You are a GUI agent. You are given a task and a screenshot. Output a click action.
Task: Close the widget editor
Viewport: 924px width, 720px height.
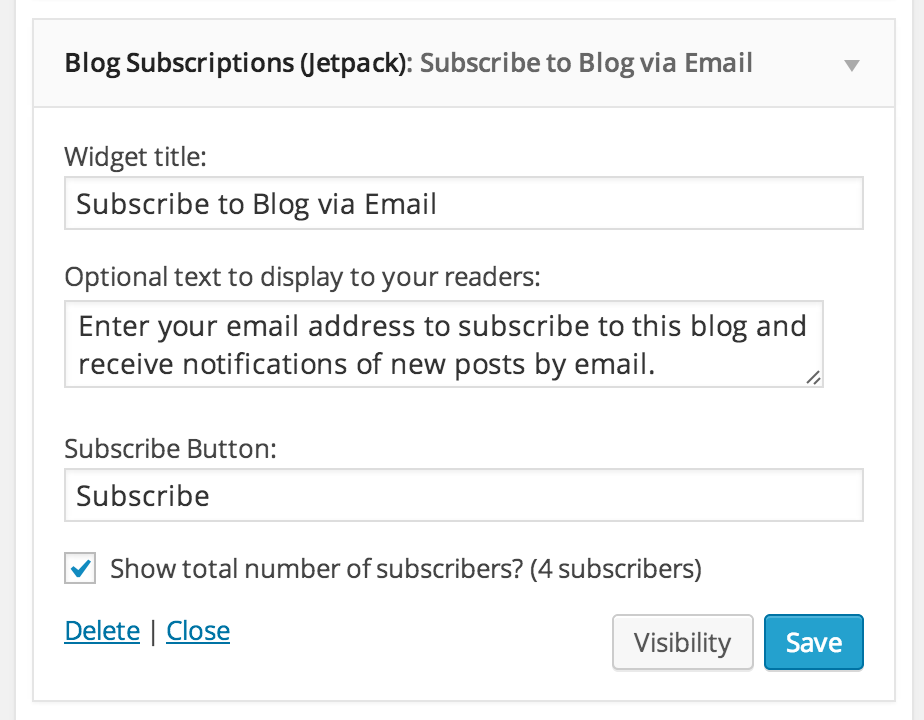(197, 630)
